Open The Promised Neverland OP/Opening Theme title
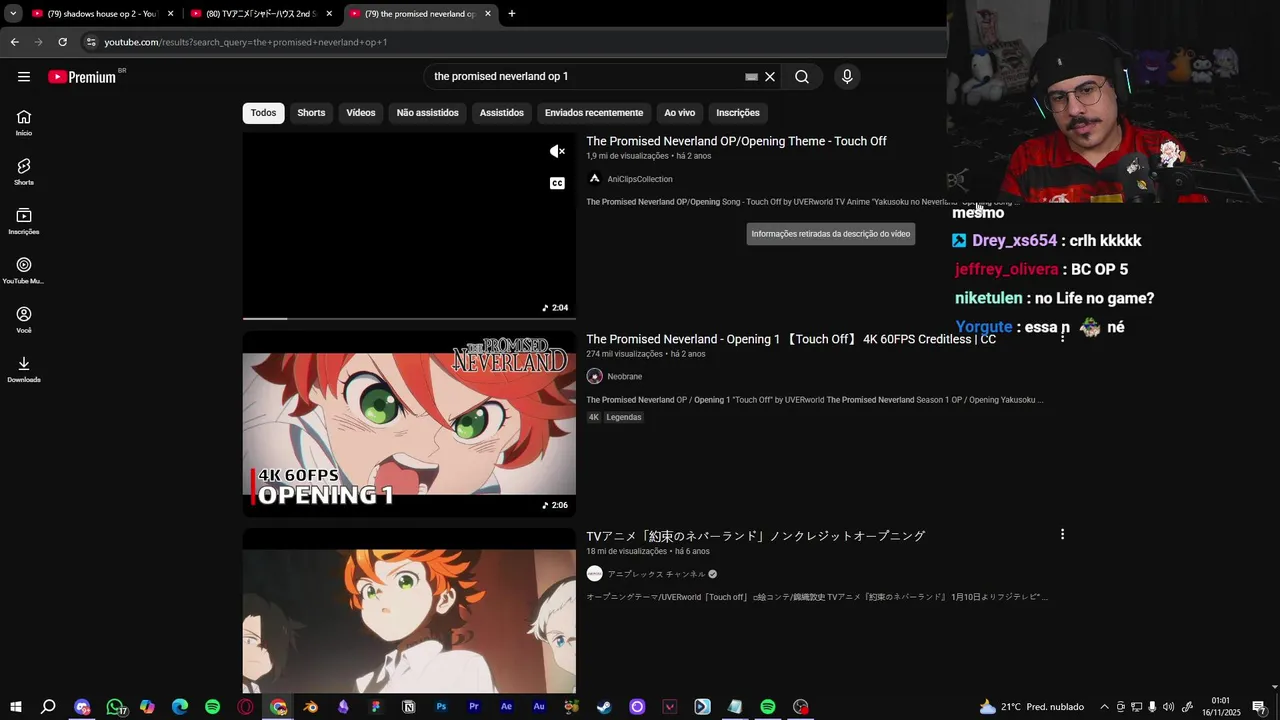This screenshot has width=1280, height=720. point(736,141)
